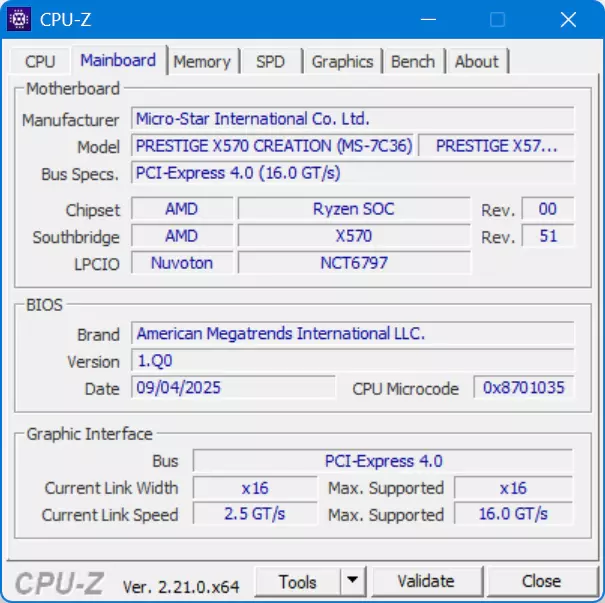Click the Ver. 2.21.0.x64 version text

click(181, 587)
